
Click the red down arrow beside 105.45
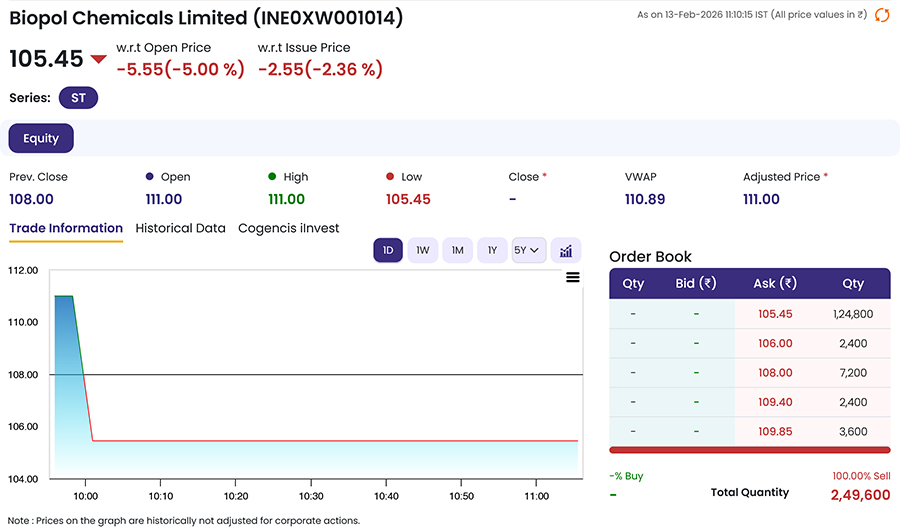99,59
